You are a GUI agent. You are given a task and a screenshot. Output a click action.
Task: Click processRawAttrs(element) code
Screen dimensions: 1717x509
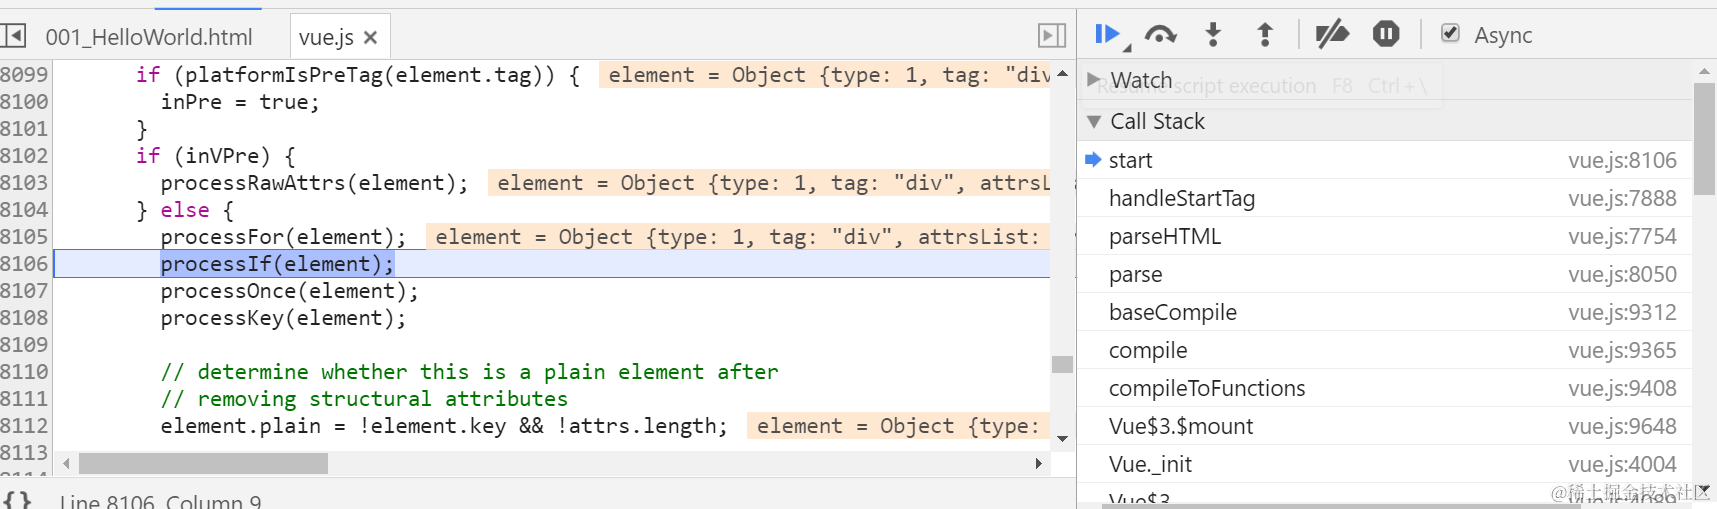[x=314, y=183]
